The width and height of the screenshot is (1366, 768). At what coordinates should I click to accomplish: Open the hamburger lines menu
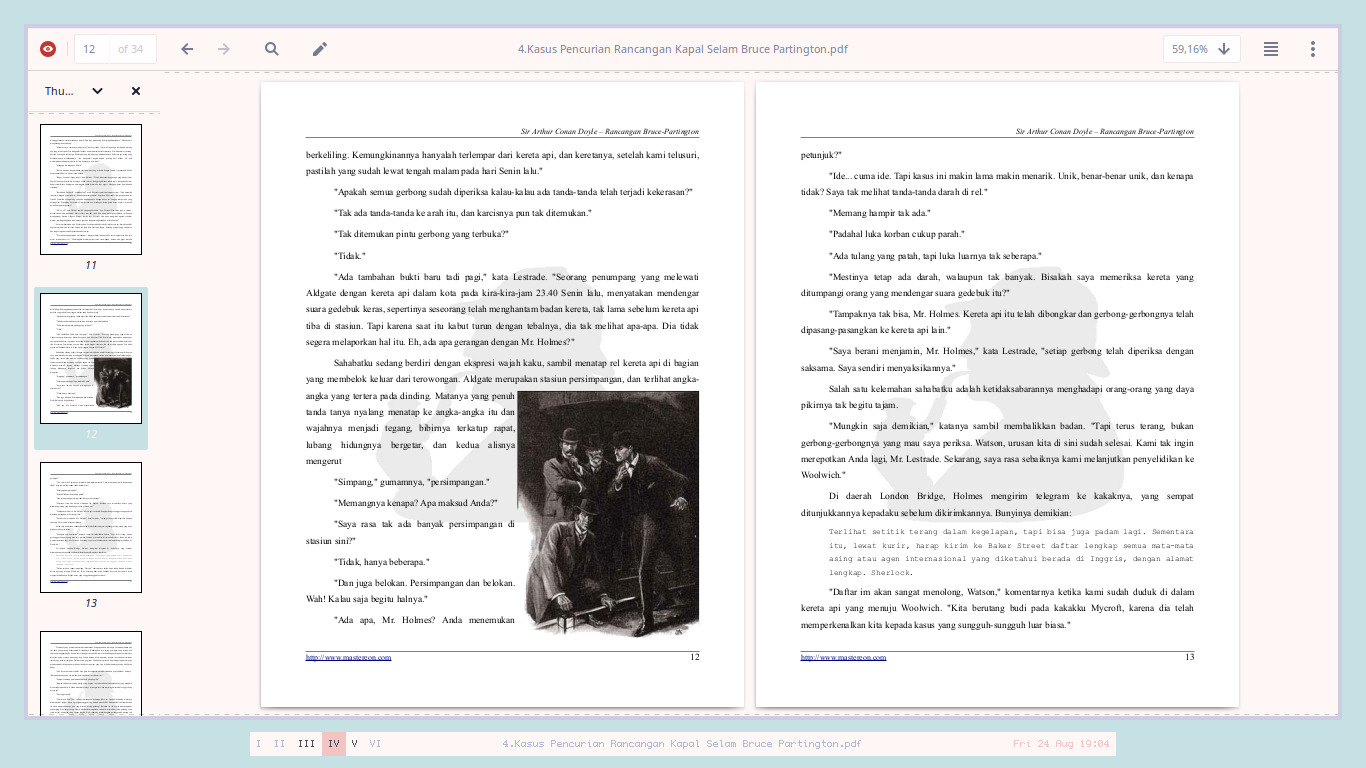pos(1271,49)
